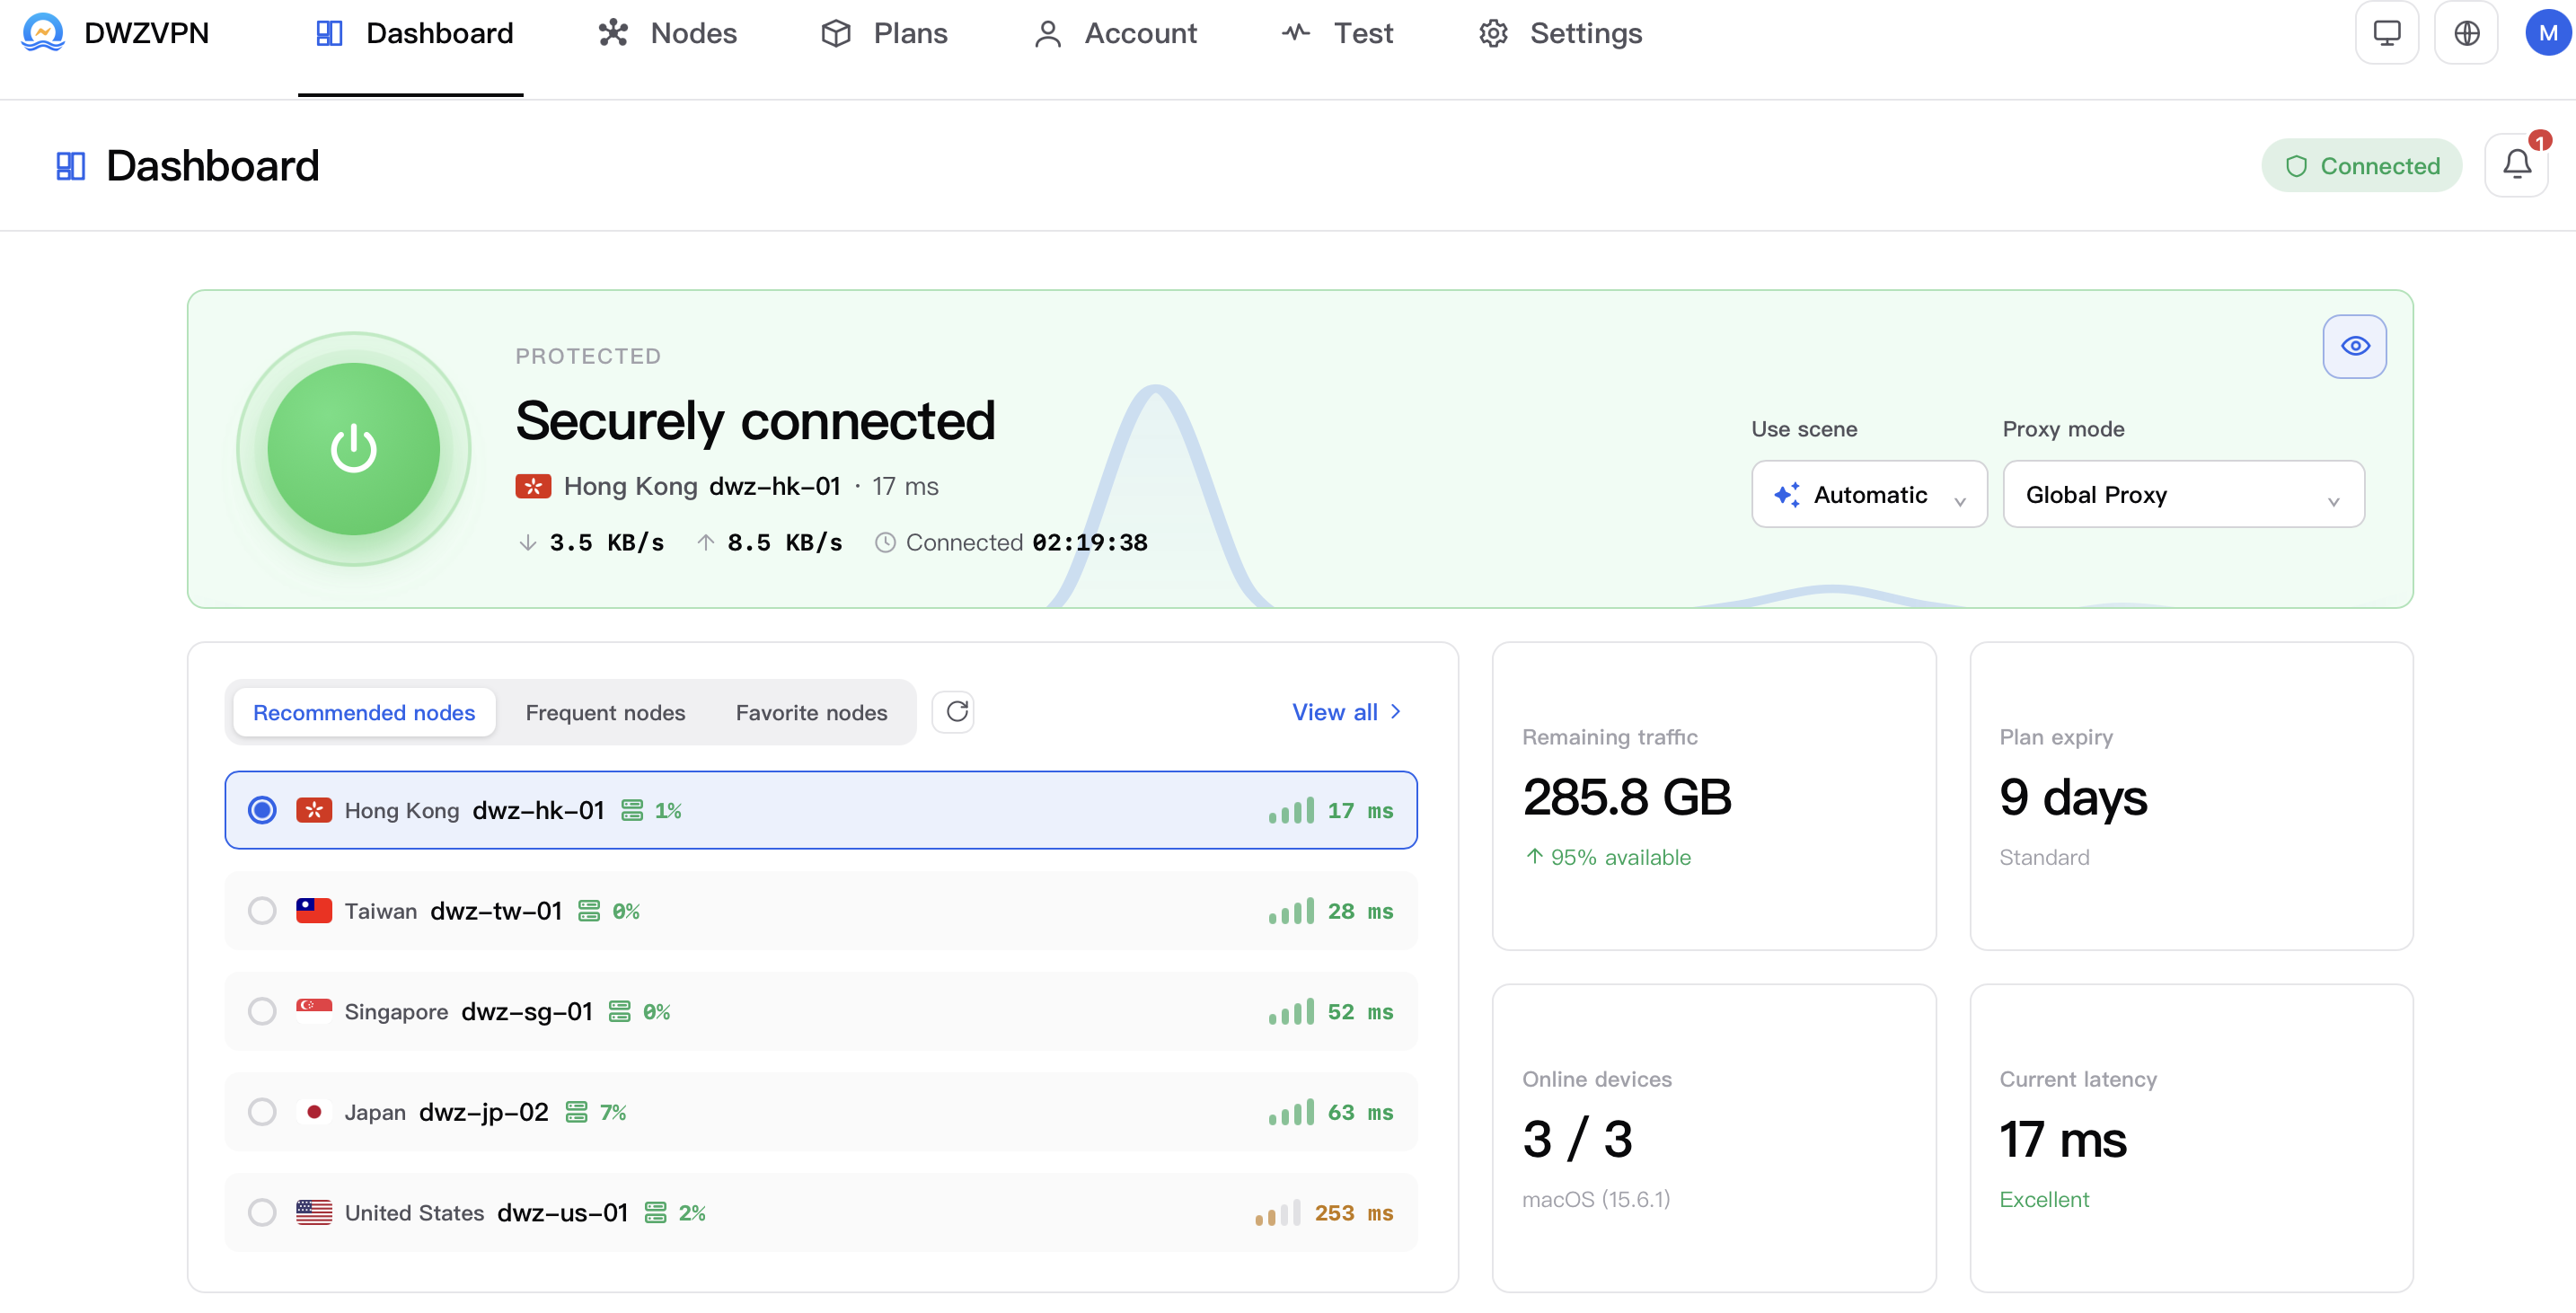Open the Use scene Automatic dropdown

point(1868,494)
